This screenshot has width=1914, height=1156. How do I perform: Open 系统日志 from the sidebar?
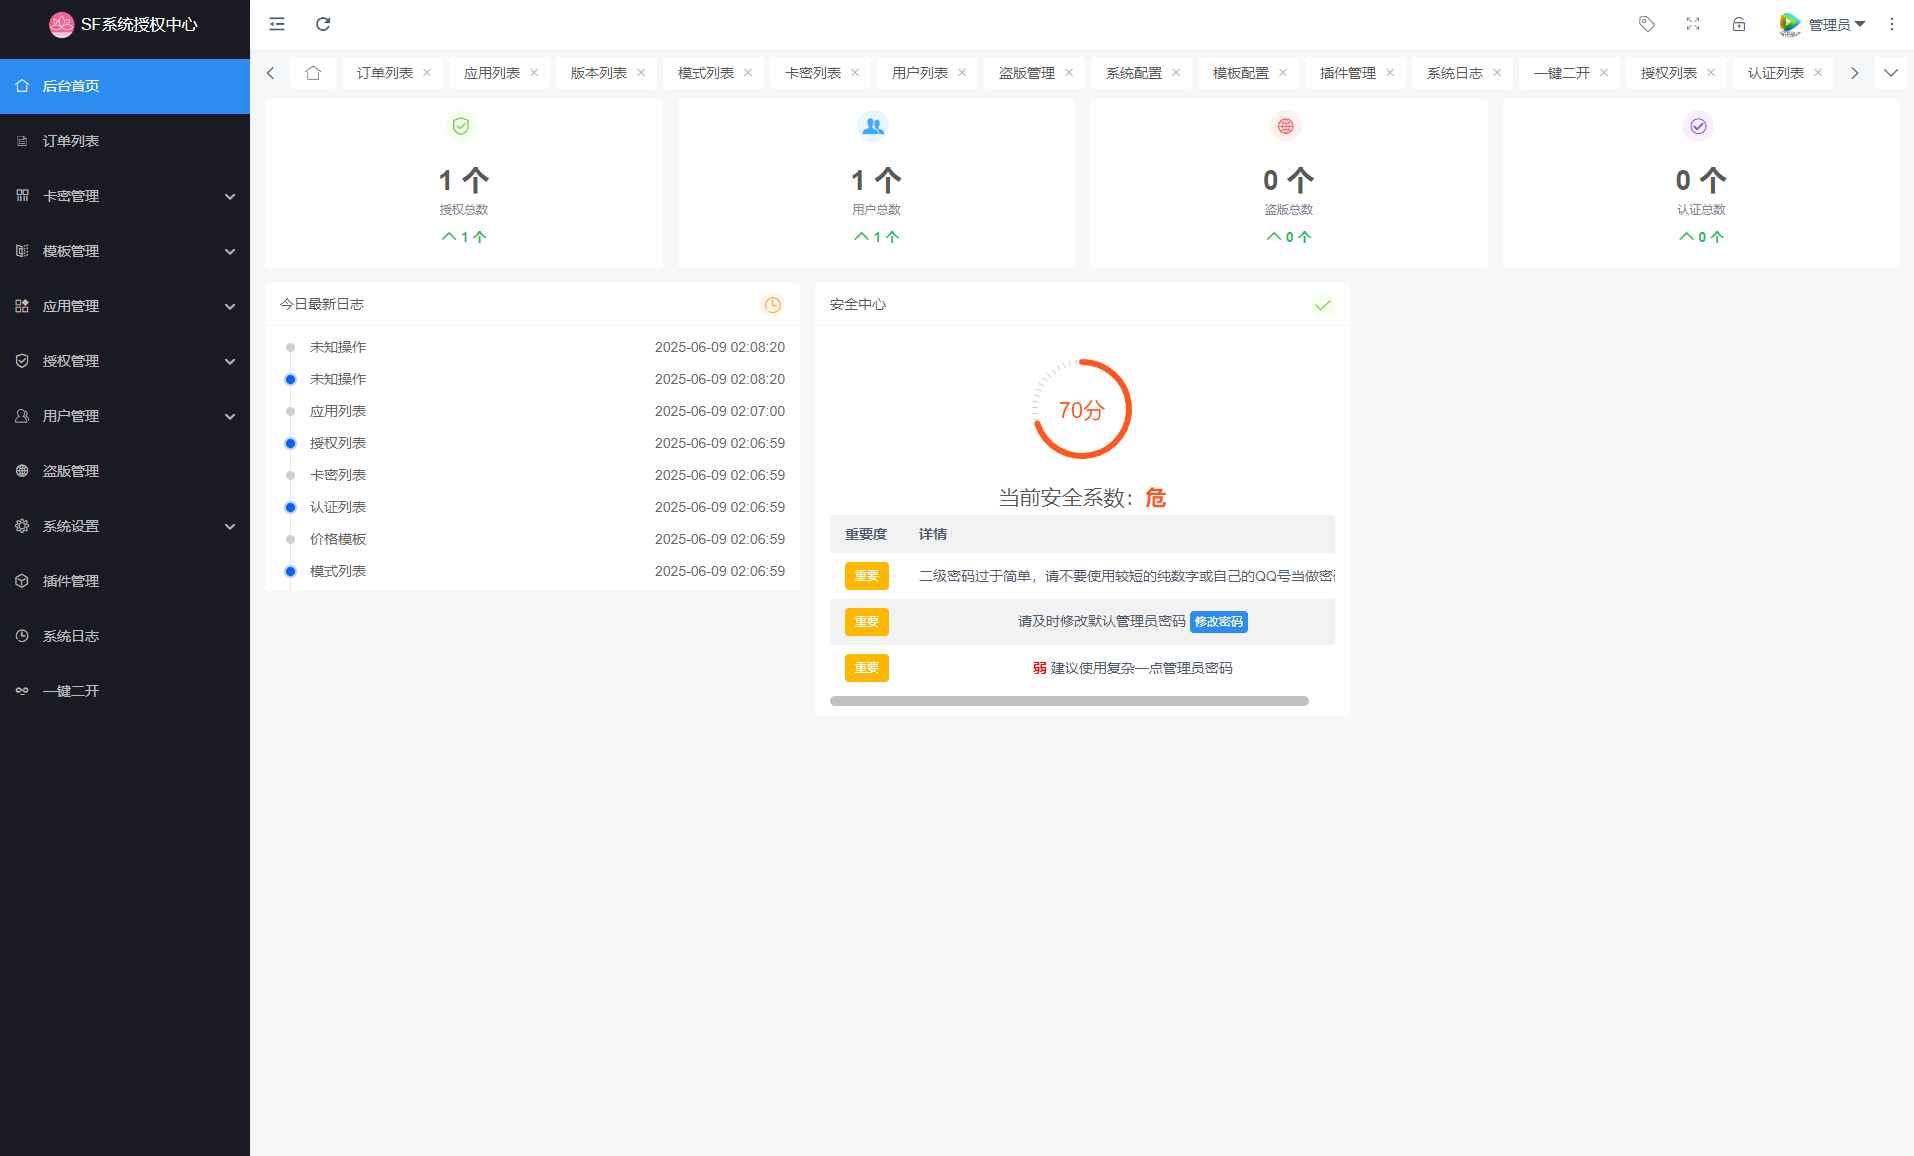click(x=70, y=635)
